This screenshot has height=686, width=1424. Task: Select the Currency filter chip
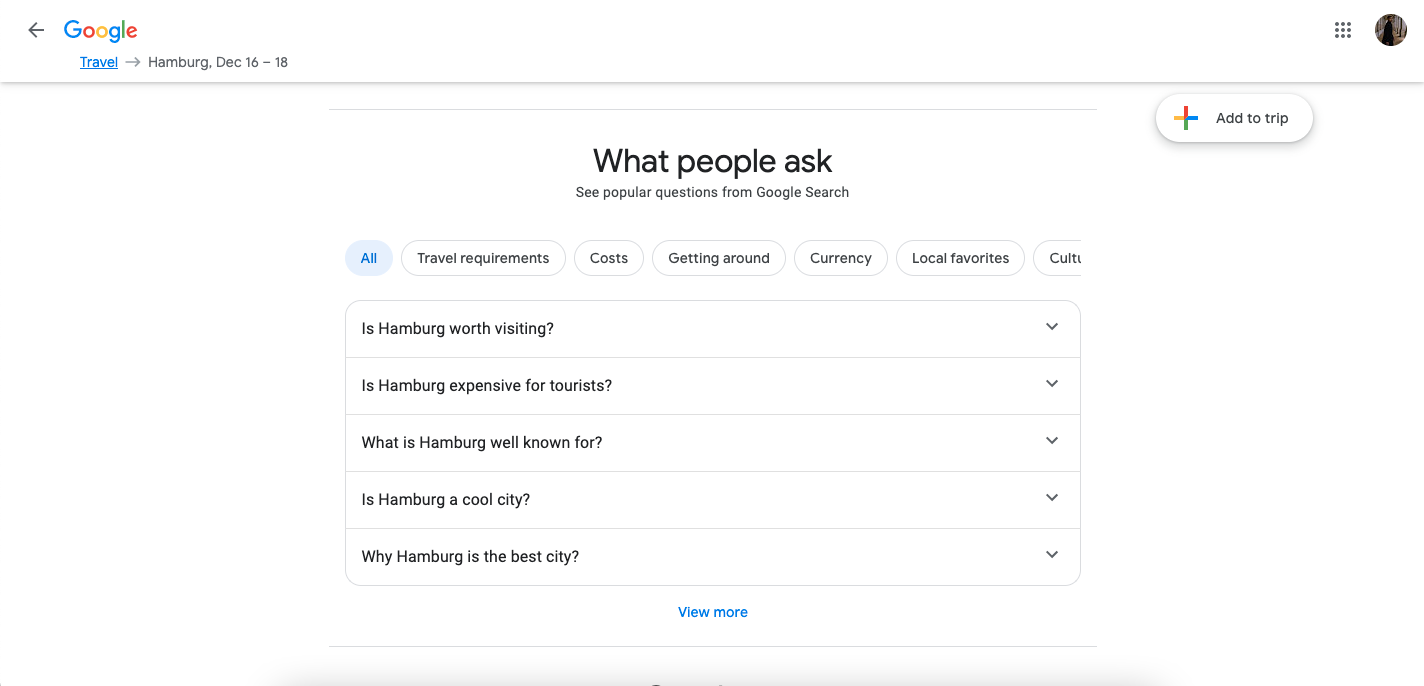pos(840,258)
